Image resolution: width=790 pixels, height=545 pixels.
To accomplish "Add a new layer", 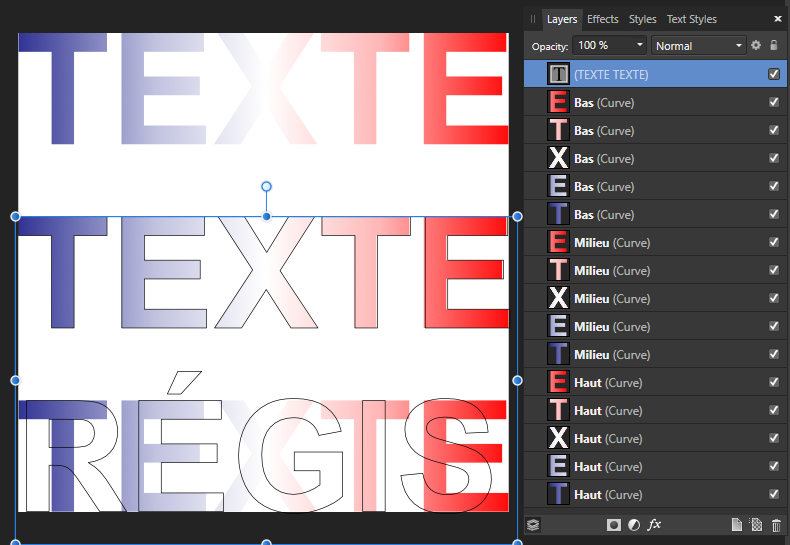I will [x=737, y=525].
